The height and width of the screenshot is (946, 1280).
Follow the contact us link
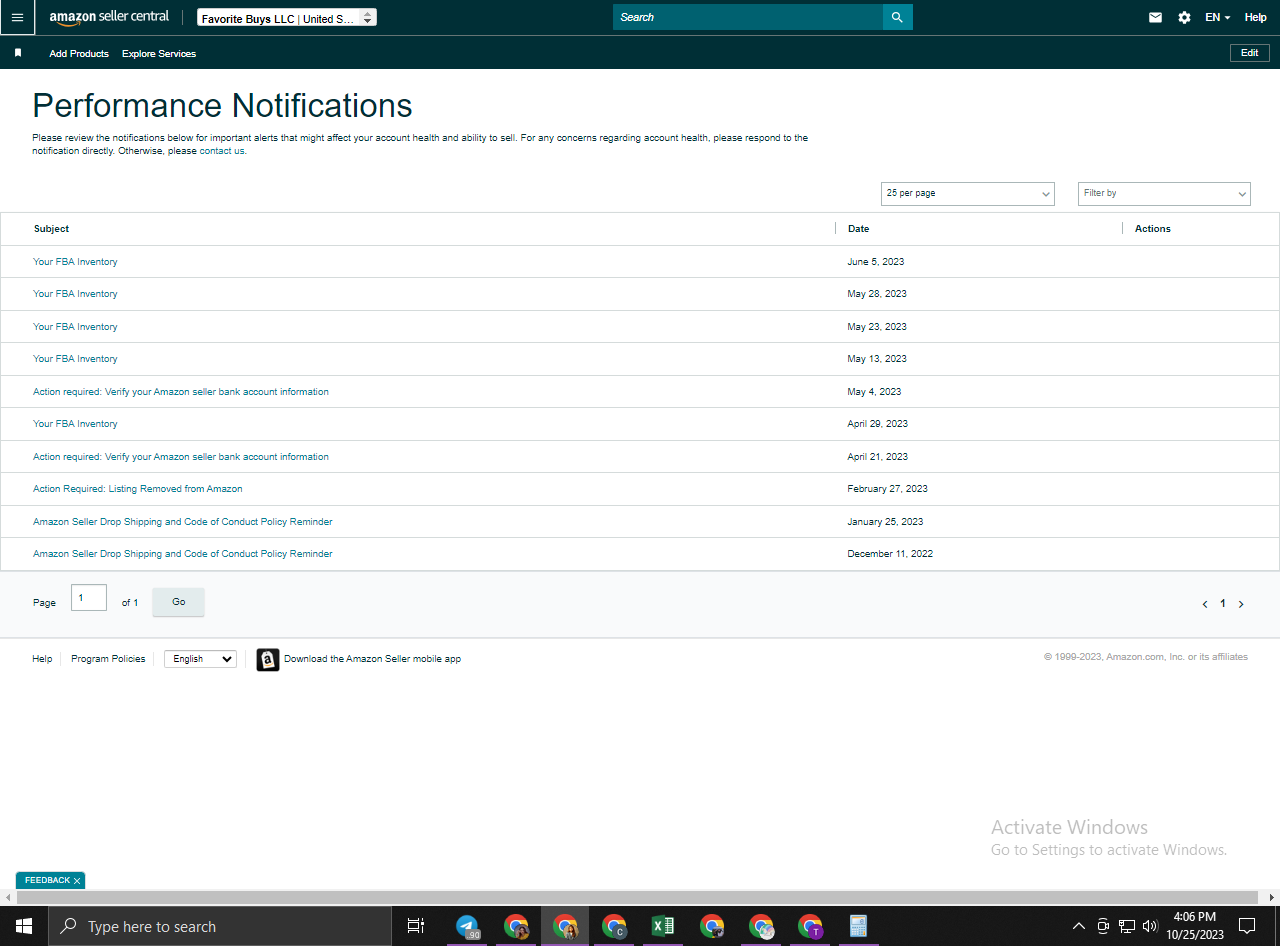point(222,151)
